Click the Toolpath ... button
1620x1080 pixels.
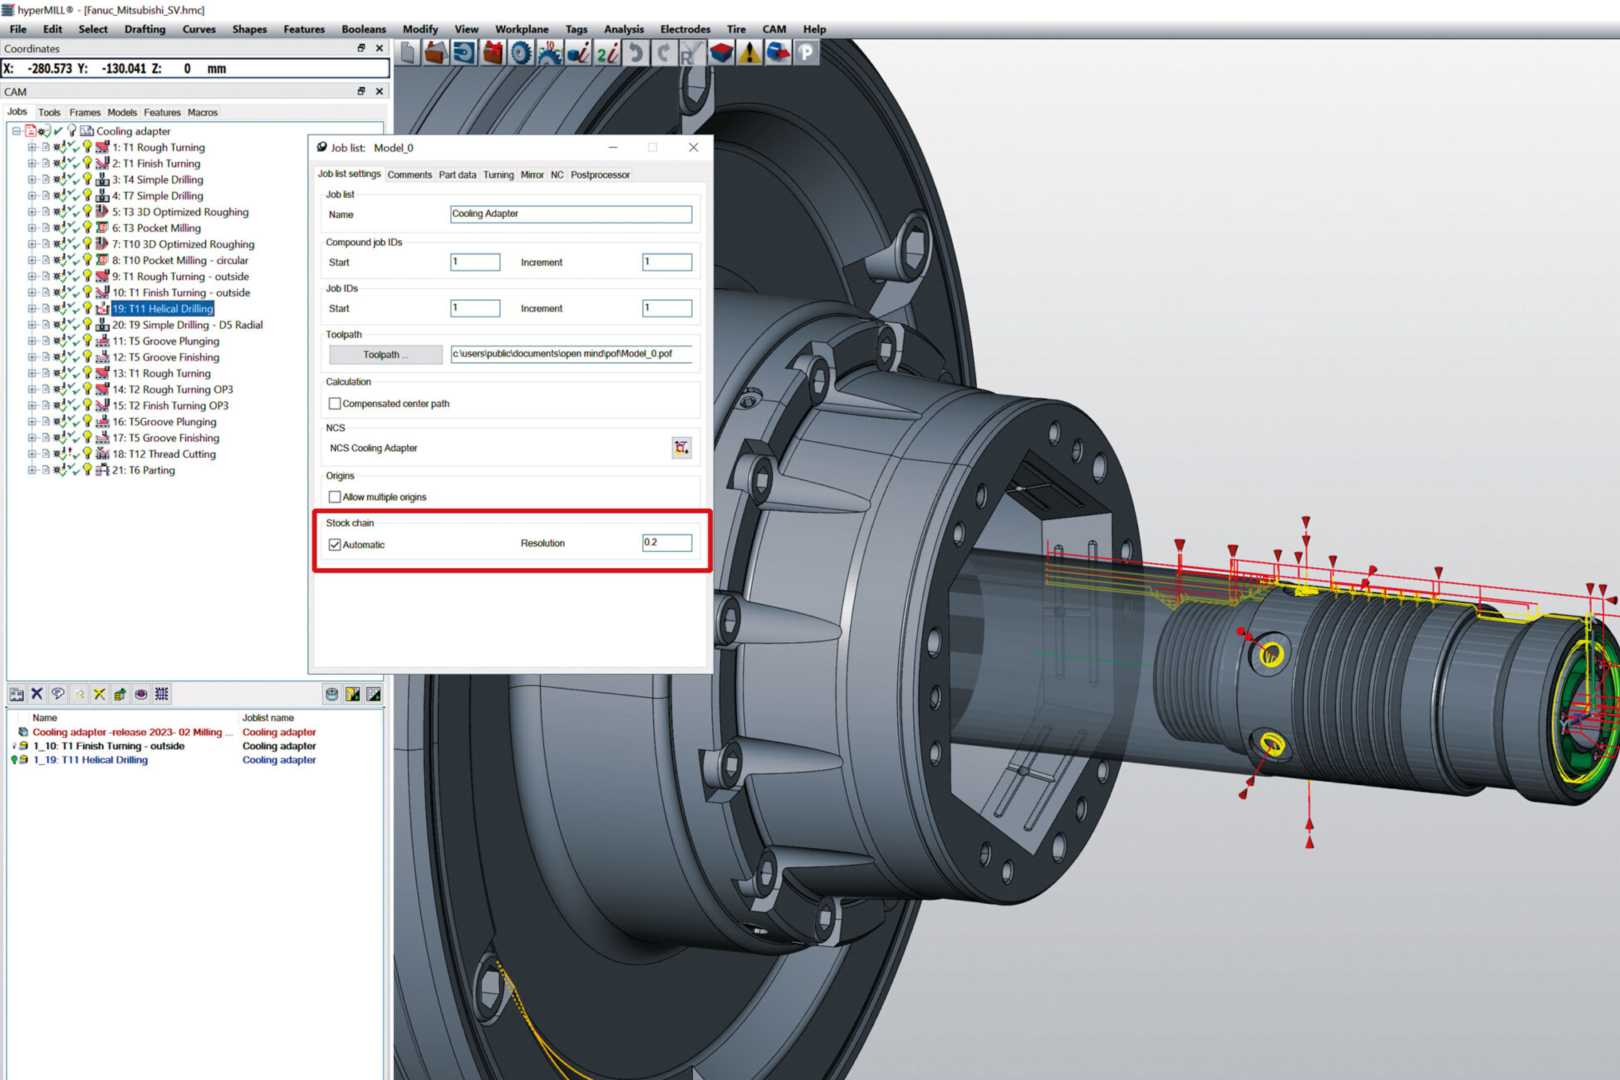click(385, 355)
